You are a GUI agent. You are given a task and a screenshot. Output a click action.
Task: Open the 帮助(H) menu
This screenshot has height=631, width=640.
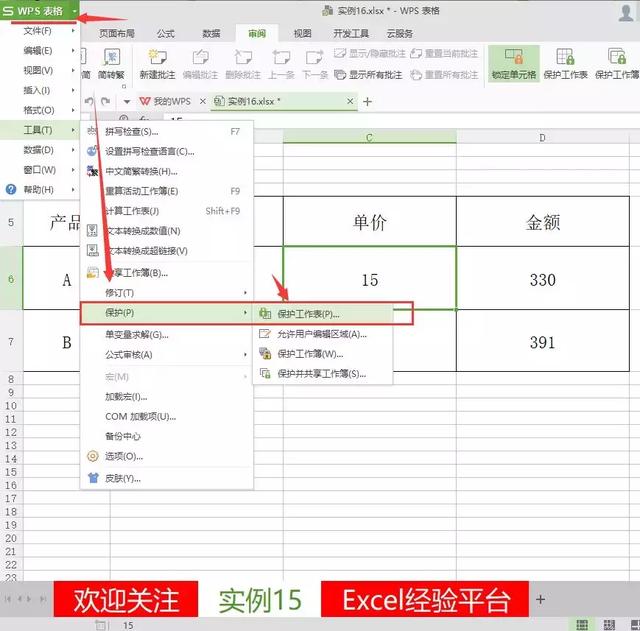40,190
